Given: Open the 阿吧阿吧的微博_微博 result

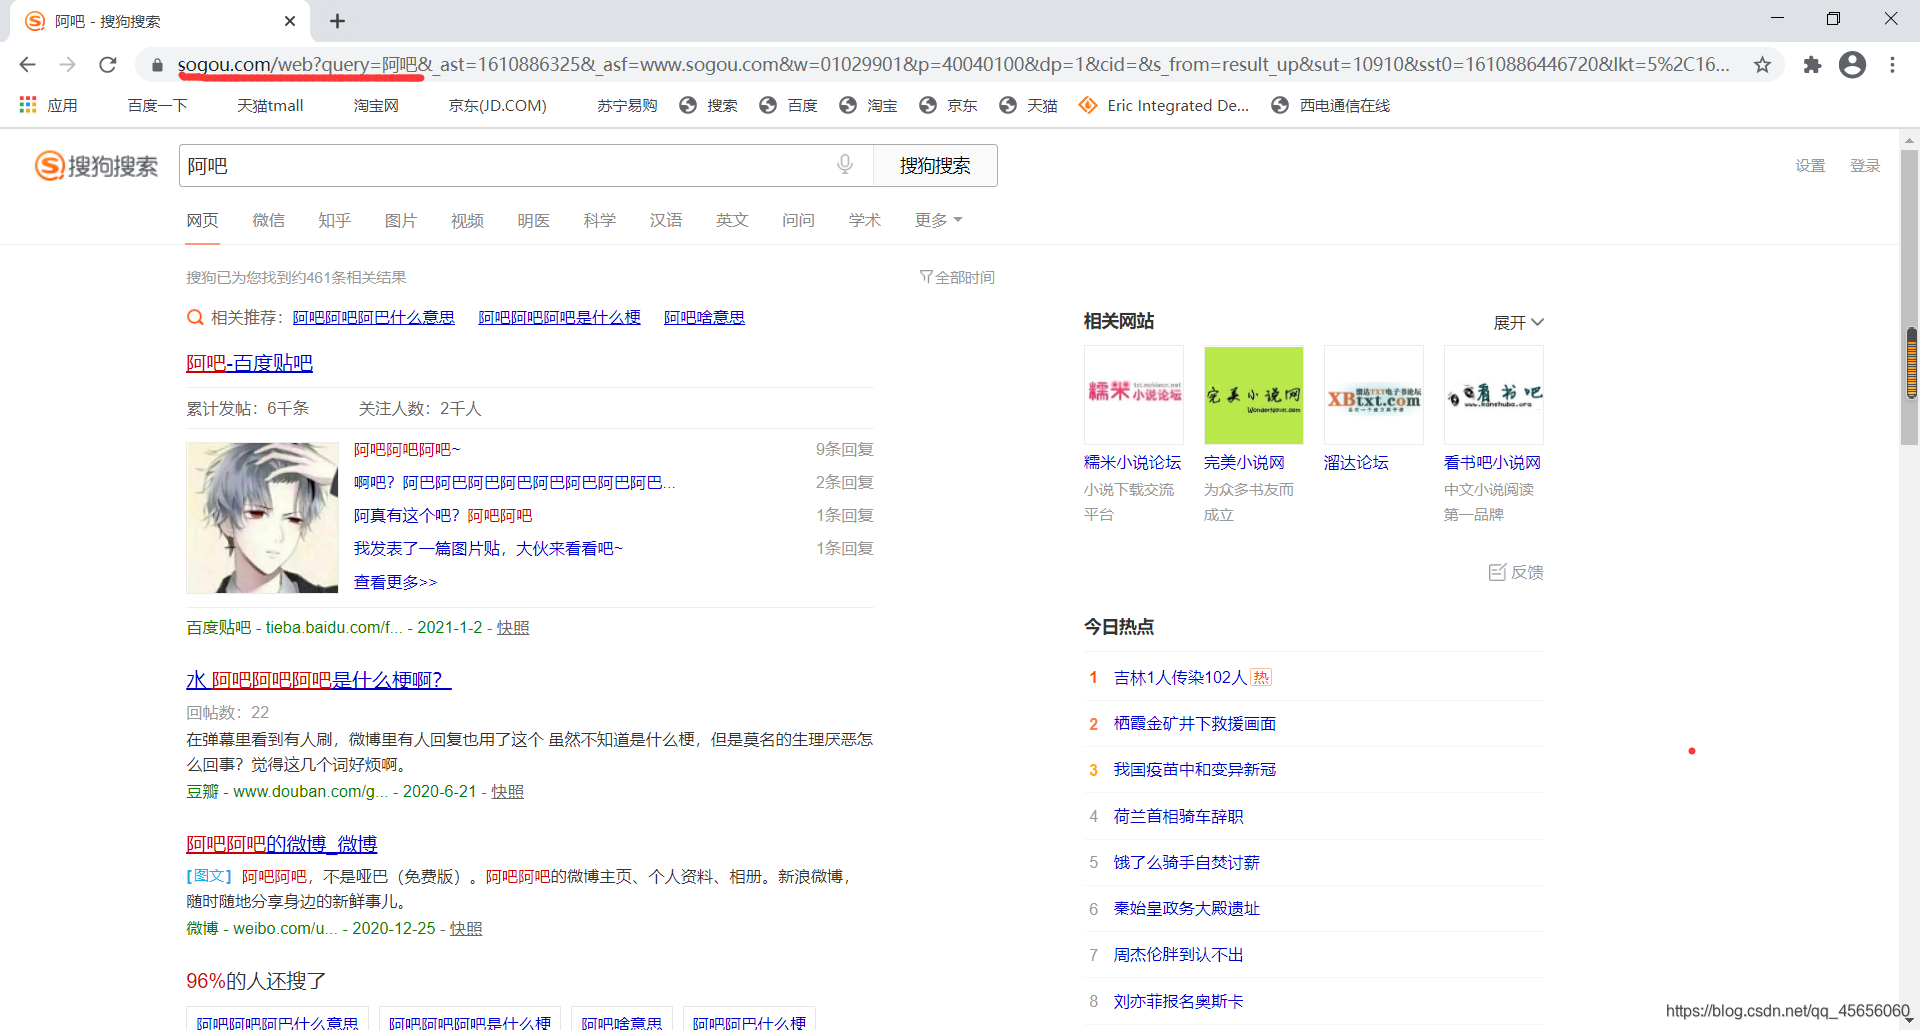Looking at the screenshot, I should [x=281, y=844].
